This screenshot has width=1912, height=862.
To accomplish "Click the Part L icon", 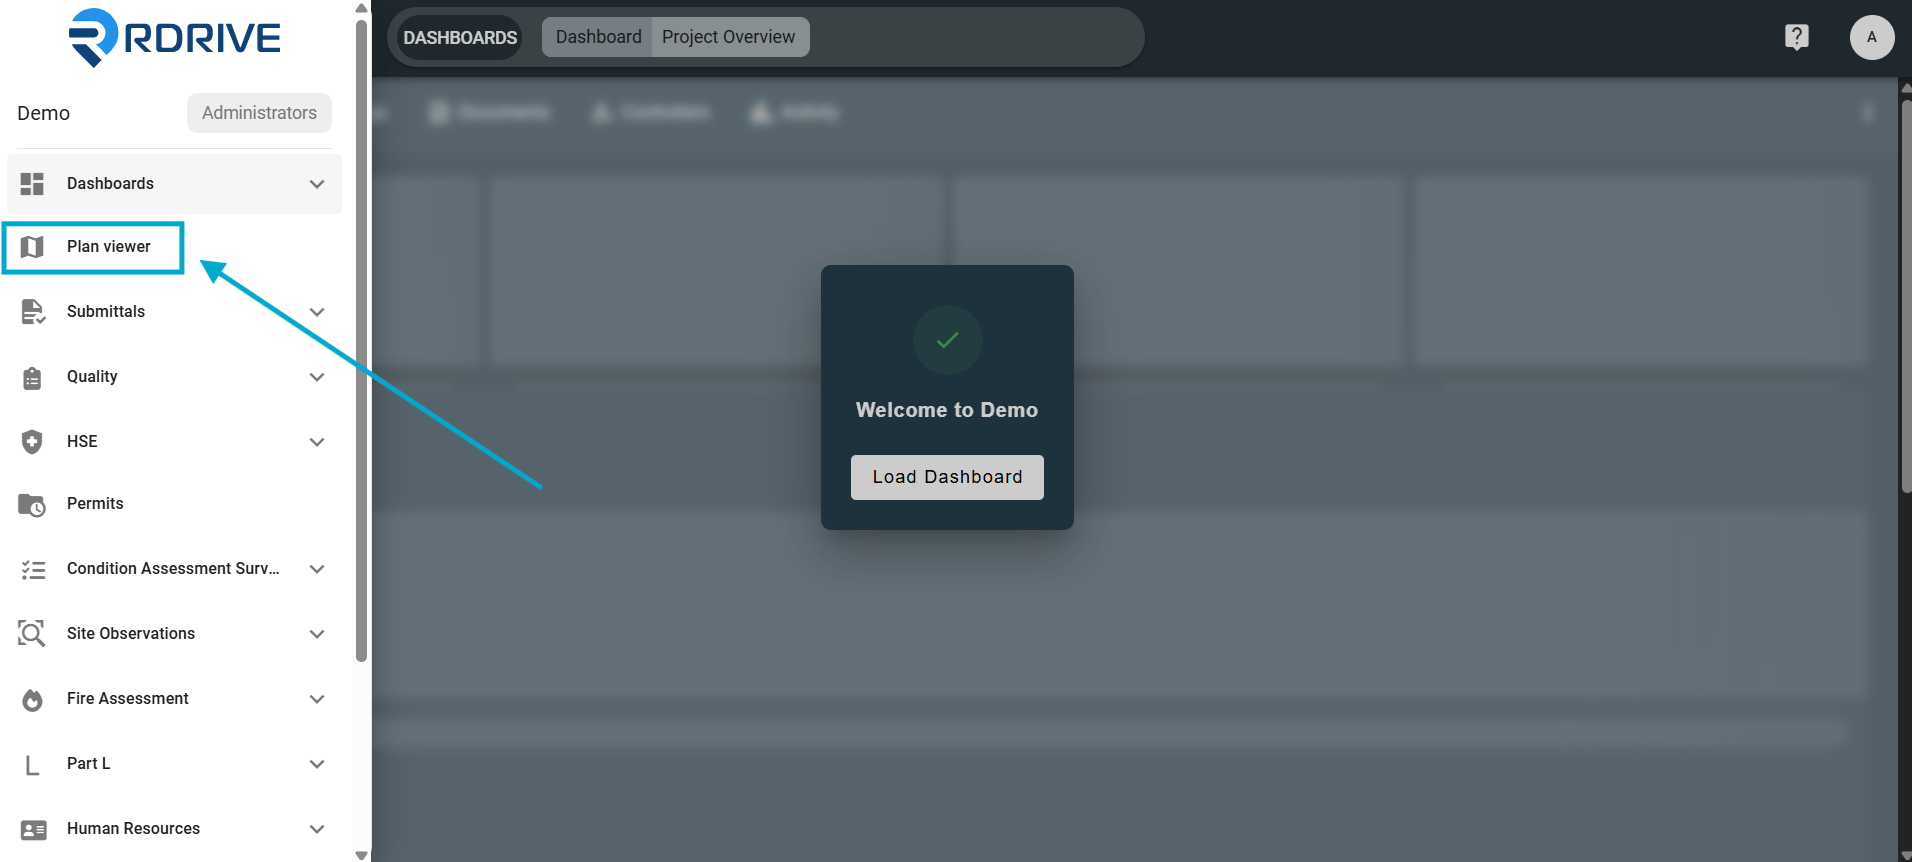I will tap(32, 765).
